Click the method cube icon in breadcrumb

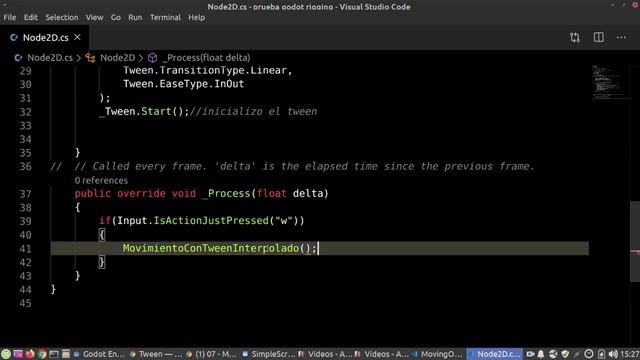pyautogui.click(x=152, y=58)
